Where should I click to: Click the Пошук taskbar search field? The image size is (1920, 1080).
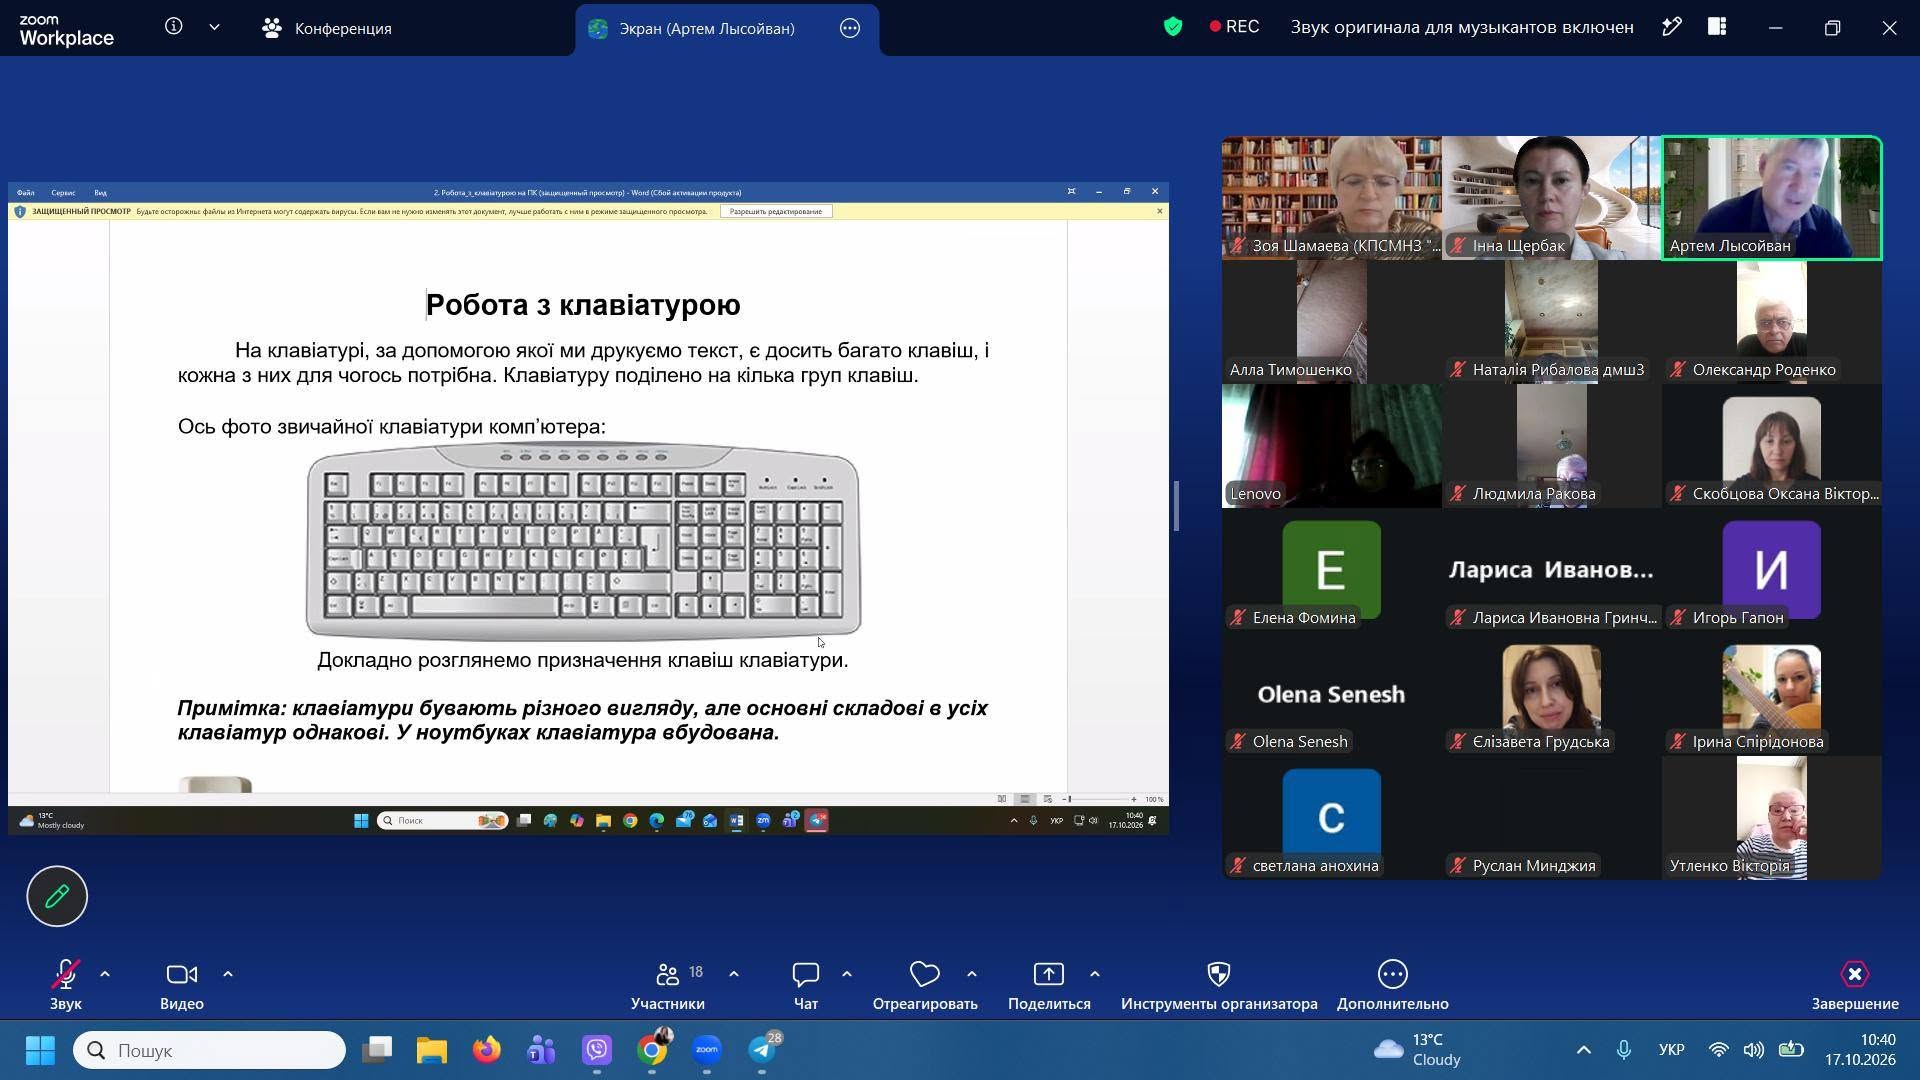point(210,1050)
